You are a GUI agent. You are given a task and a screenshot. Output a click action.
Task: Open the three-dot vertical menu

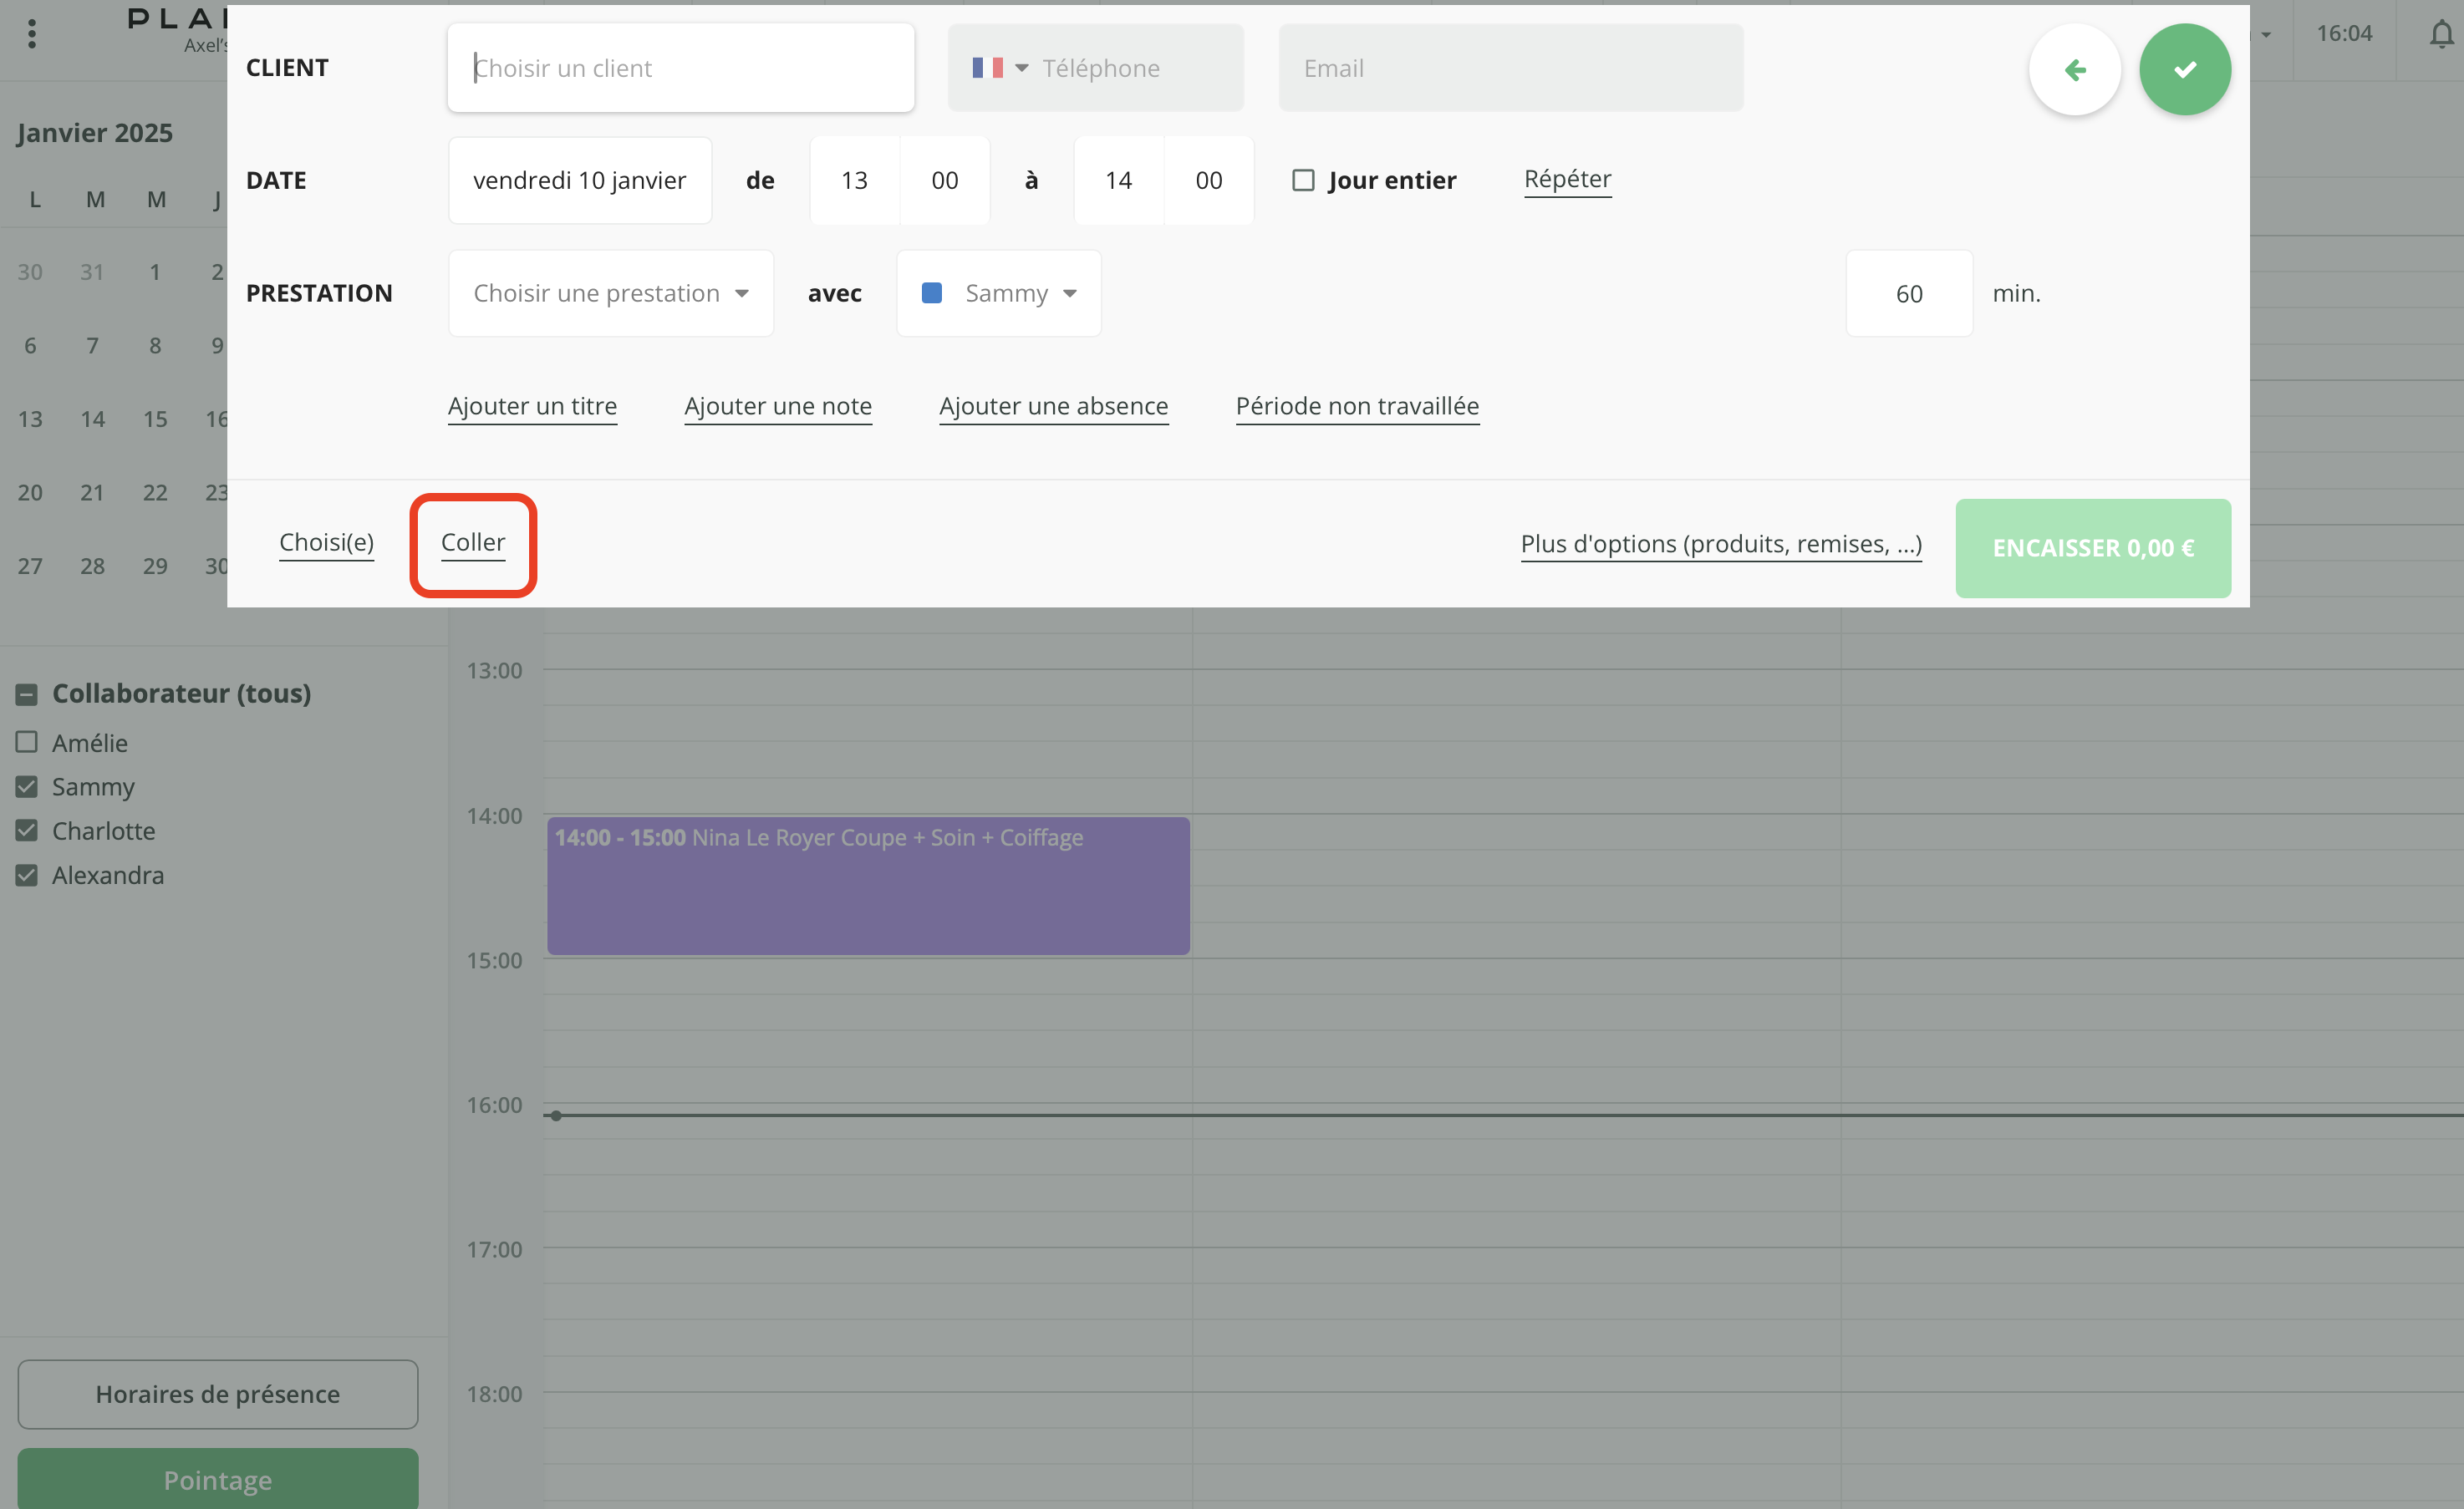point(32,34)
